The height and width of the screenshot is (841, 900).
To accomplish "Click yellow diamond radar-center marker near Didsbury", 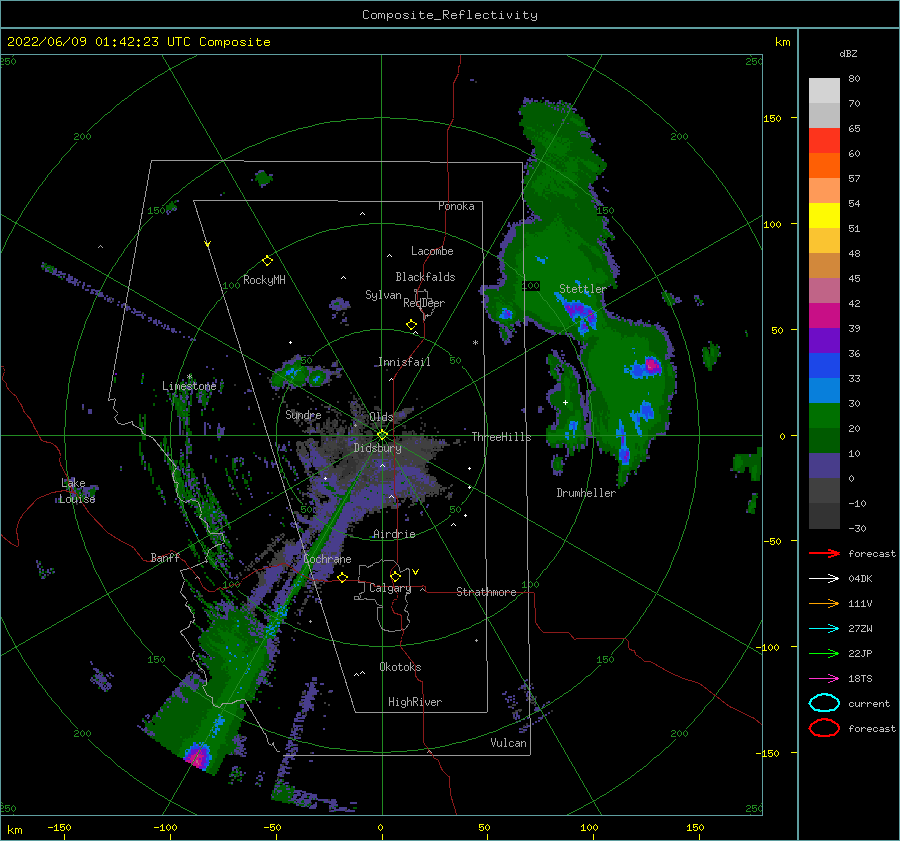I will [x=382, y=435].
